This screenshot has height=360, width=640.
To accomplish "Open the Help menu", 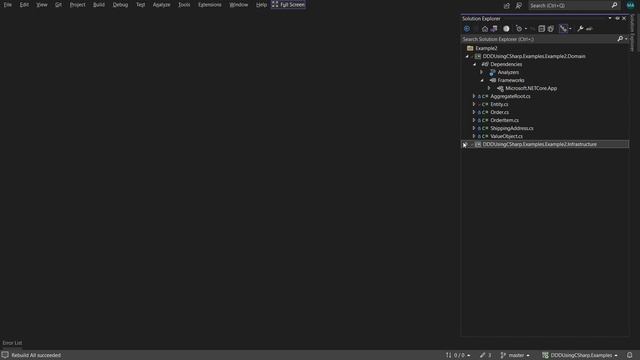I will 261,5.
